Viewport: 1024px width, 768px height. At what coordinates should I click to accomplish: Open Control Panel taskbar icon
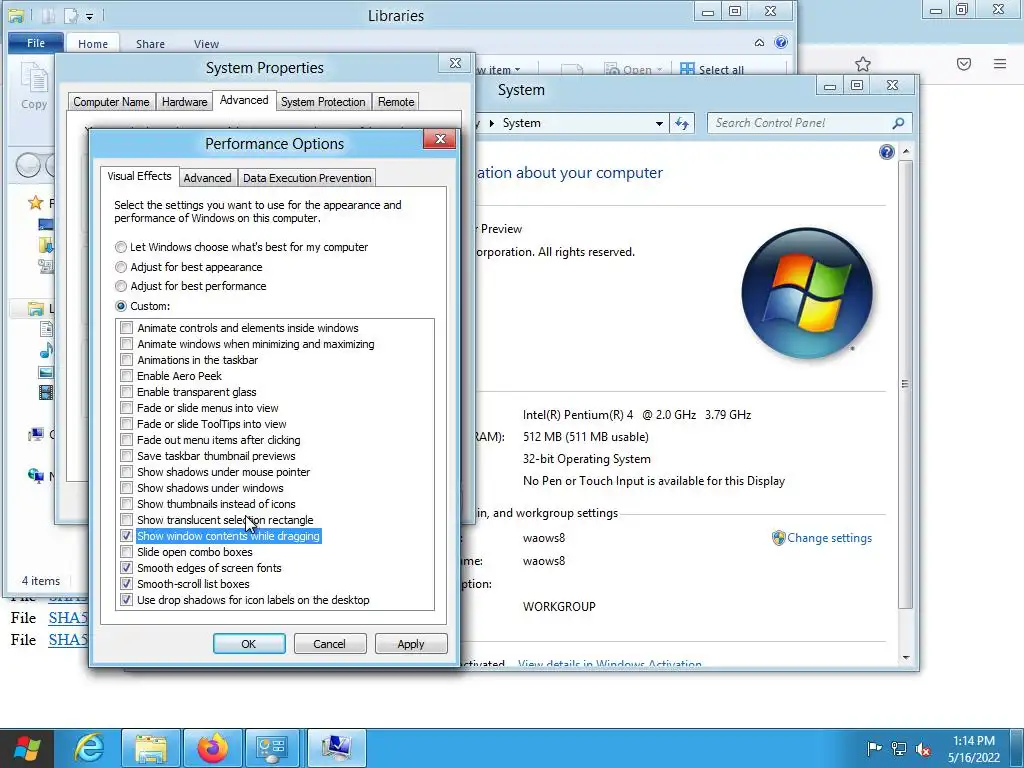pos(272,748)
